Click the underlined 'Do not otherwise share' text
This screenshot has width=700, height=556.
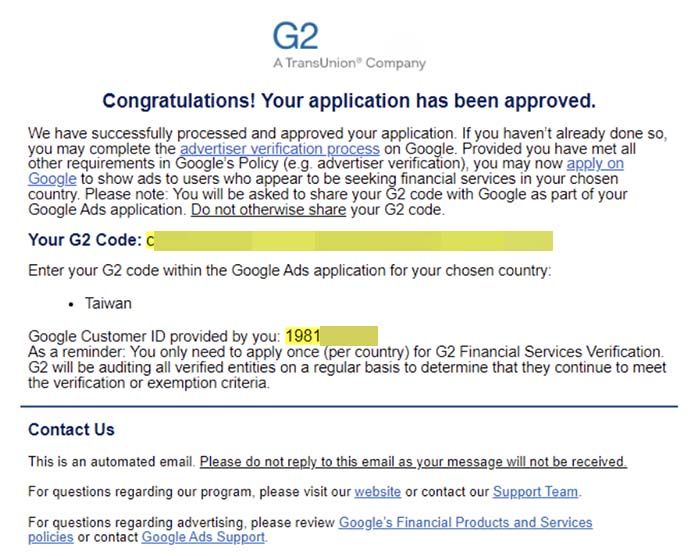coord(269,210)
